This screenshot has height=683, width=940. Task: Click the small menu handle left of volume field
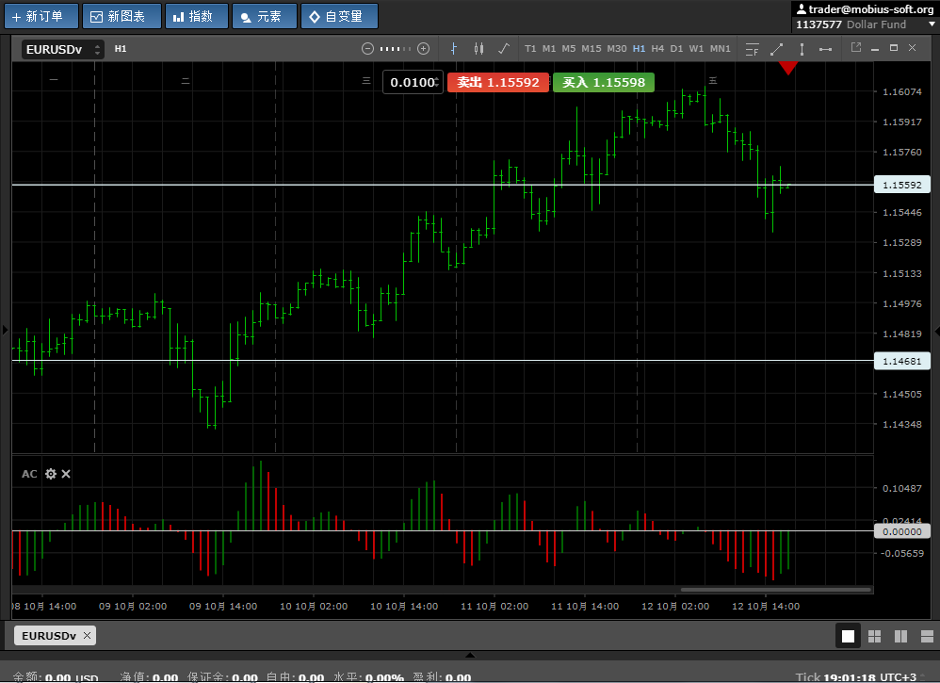tap(366, 80)
